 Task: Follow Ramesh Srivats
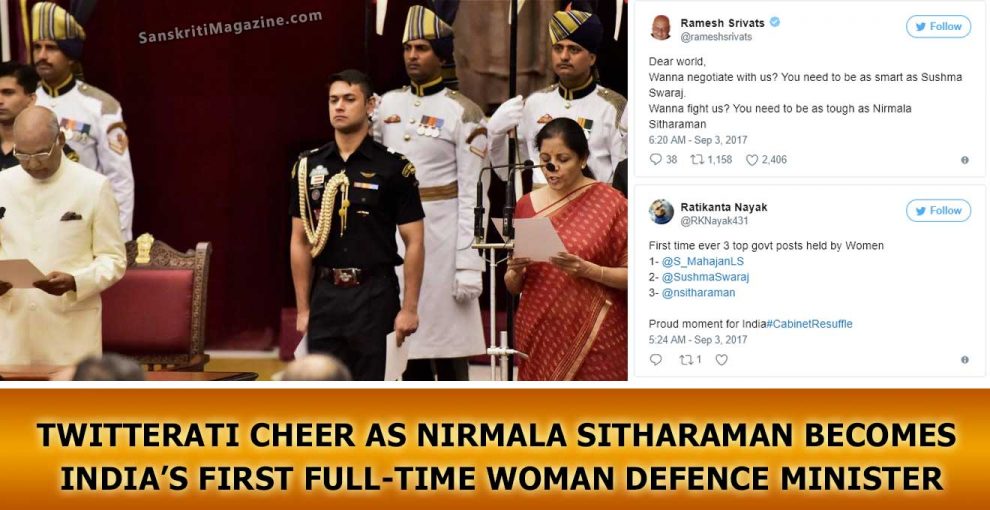(938, 27)
